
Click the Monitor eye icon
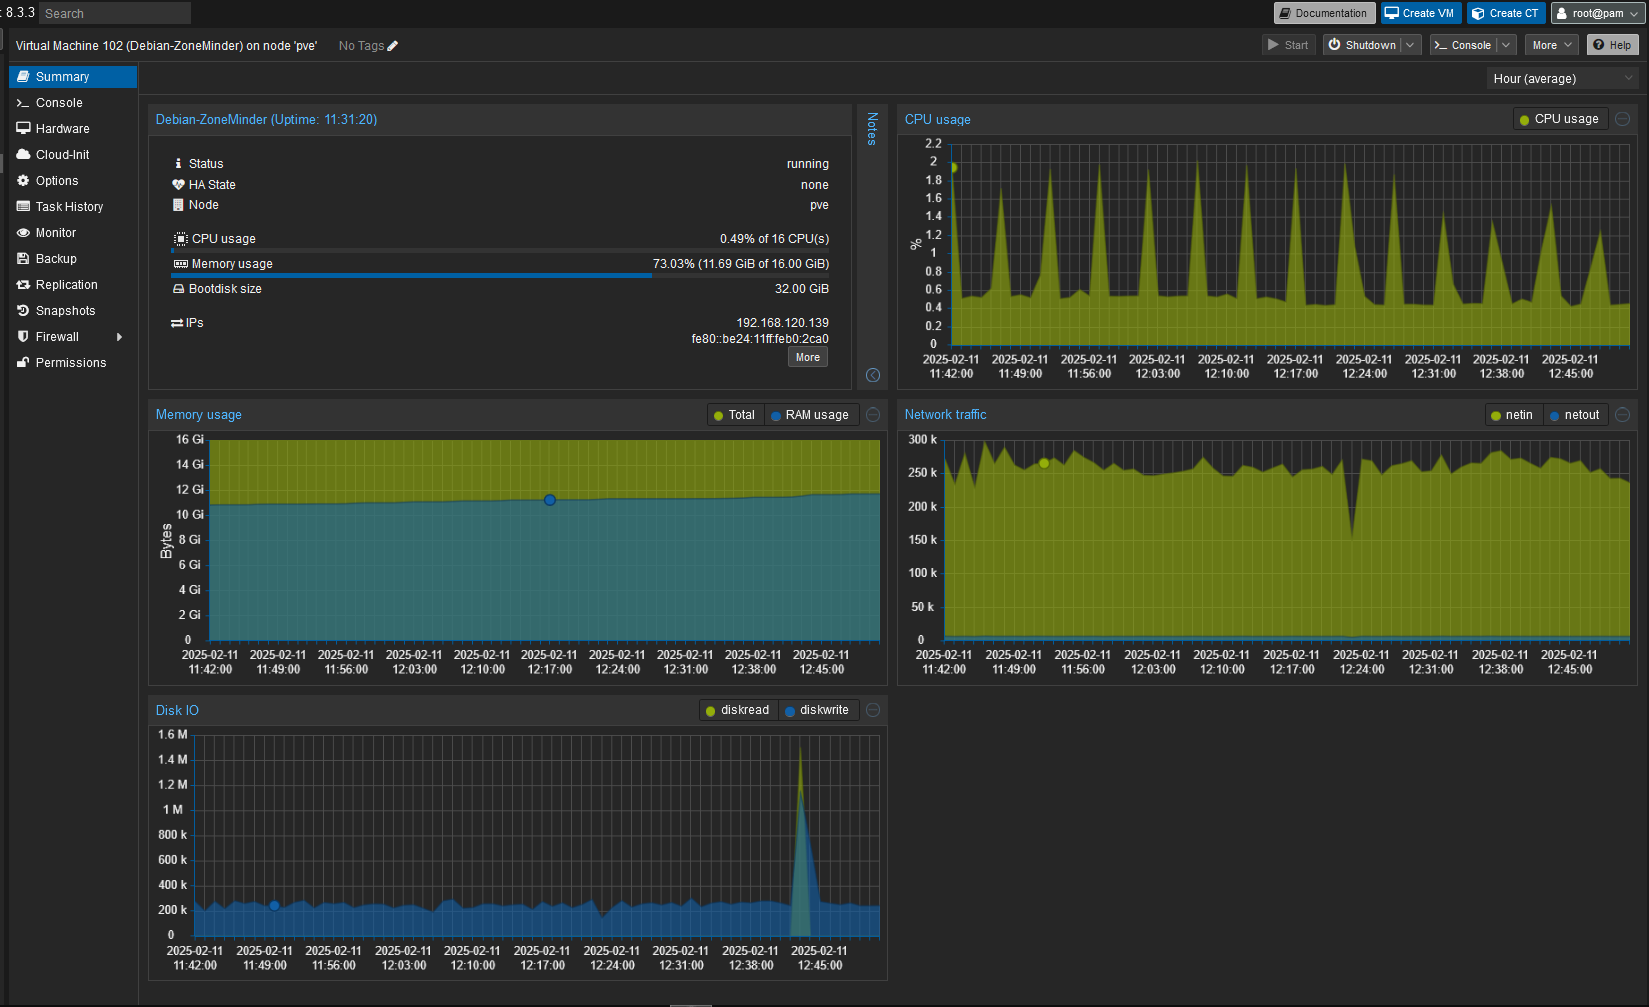tap(23, 233)
